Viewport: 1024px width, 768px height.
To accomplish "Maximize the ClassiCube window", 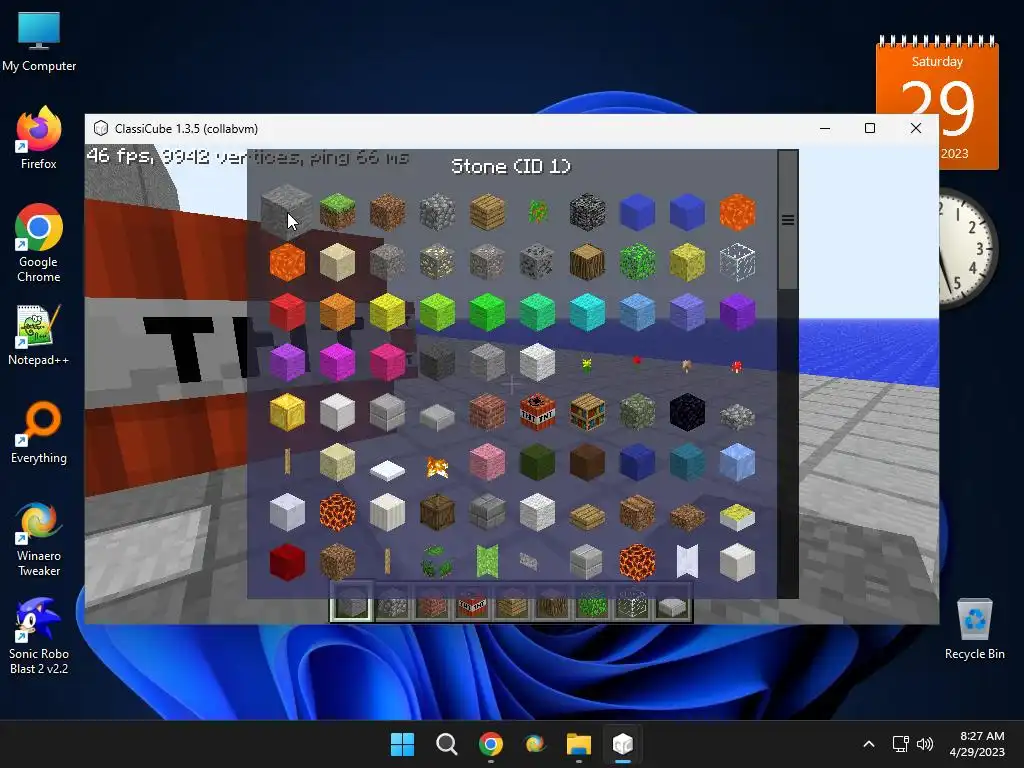I will point(870,128).
